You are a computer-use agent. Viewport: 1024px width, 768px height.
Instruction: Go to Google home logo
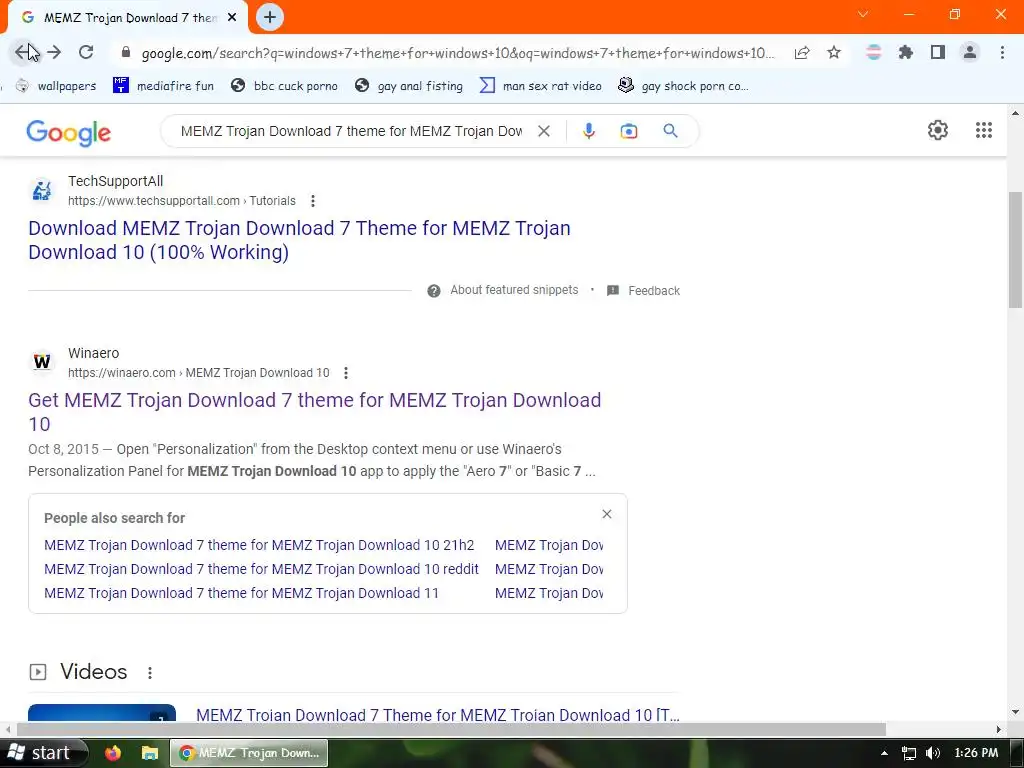(x=69, y=133)
